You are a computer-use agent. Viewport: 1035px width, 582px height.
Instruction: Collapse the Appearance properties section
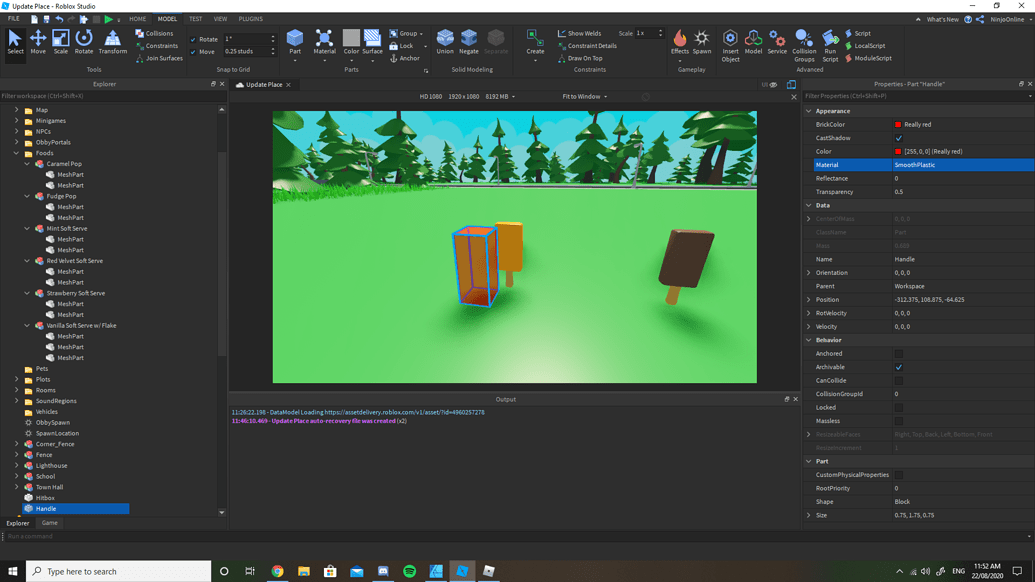pyautogui.click(x=809, y=111)
